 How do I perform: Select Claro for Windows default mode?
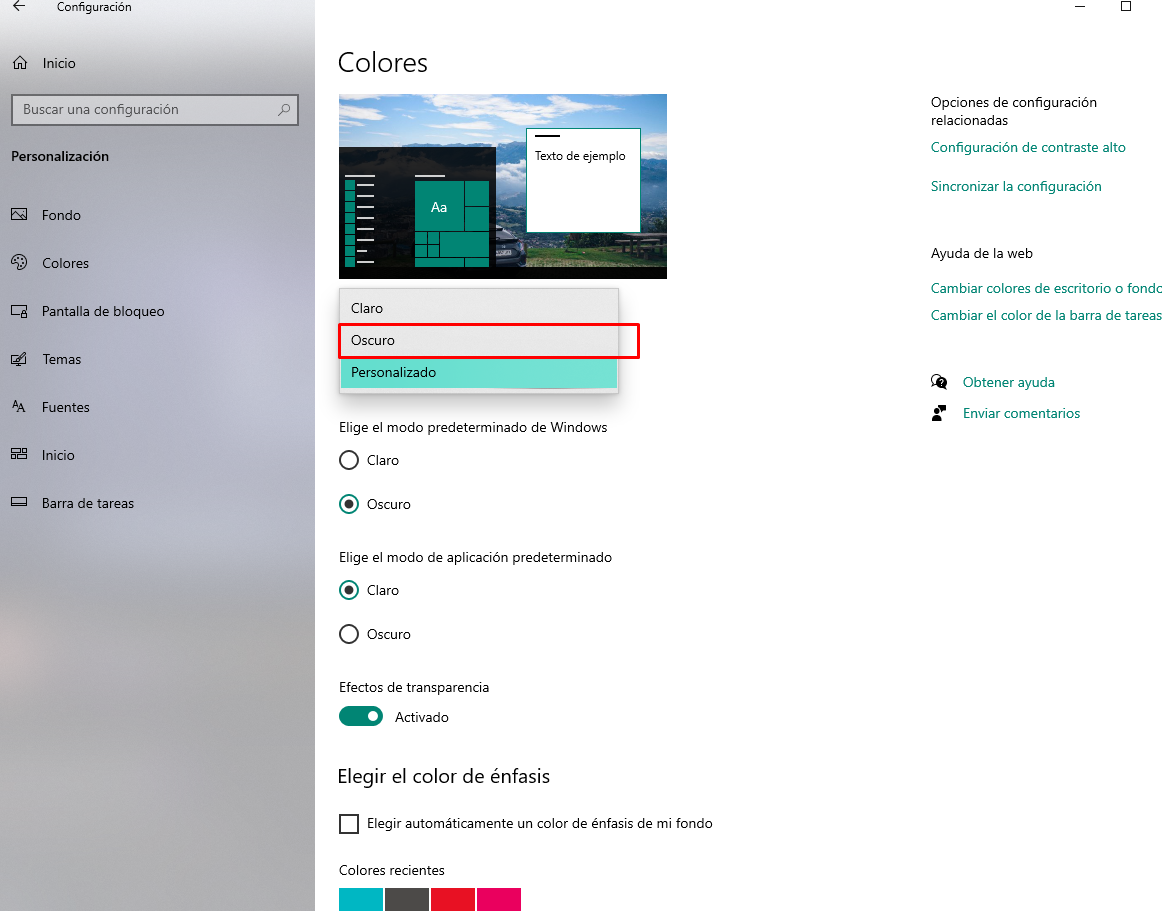click(x=349, y=460)
